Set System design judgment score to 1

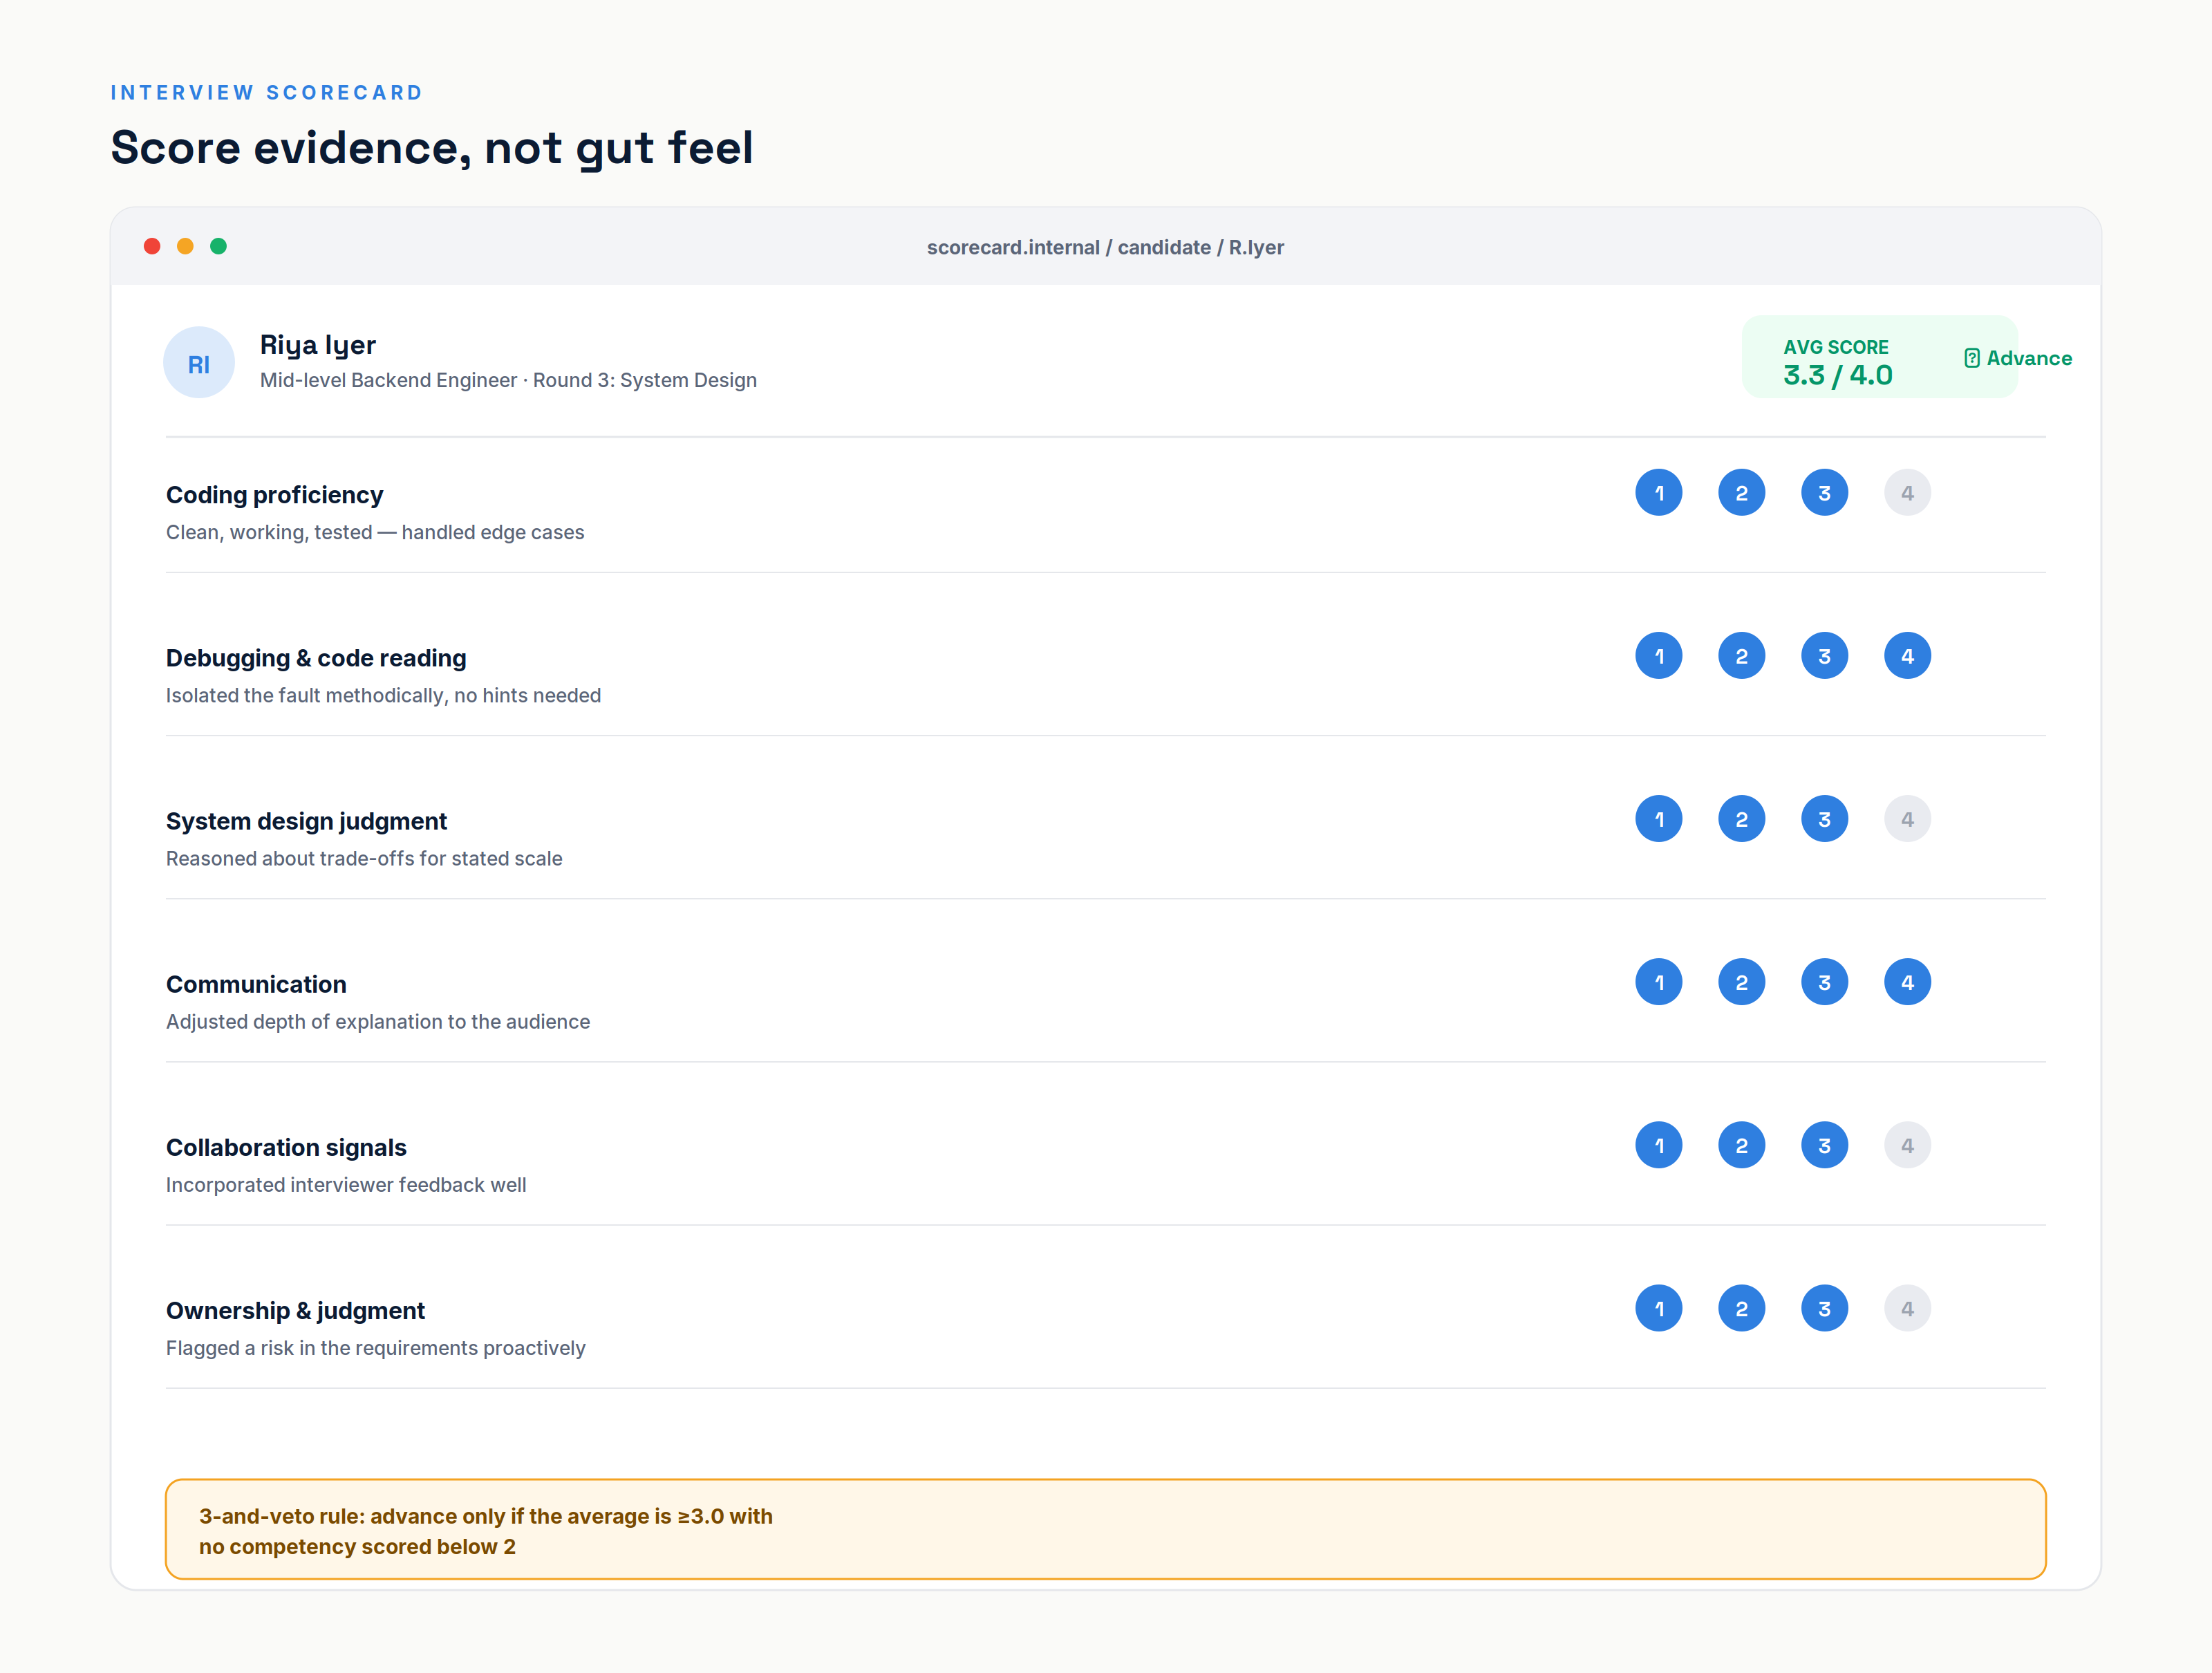pyautogui.click(x=1658, y=819)
